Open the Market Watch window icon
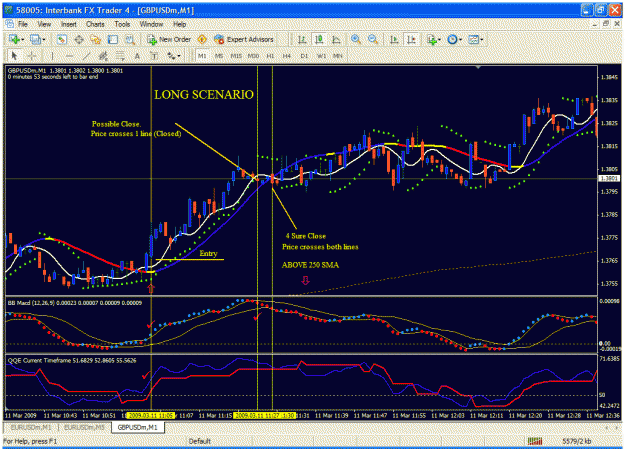This screenshot has width=625, height=449. coord(61,39)
